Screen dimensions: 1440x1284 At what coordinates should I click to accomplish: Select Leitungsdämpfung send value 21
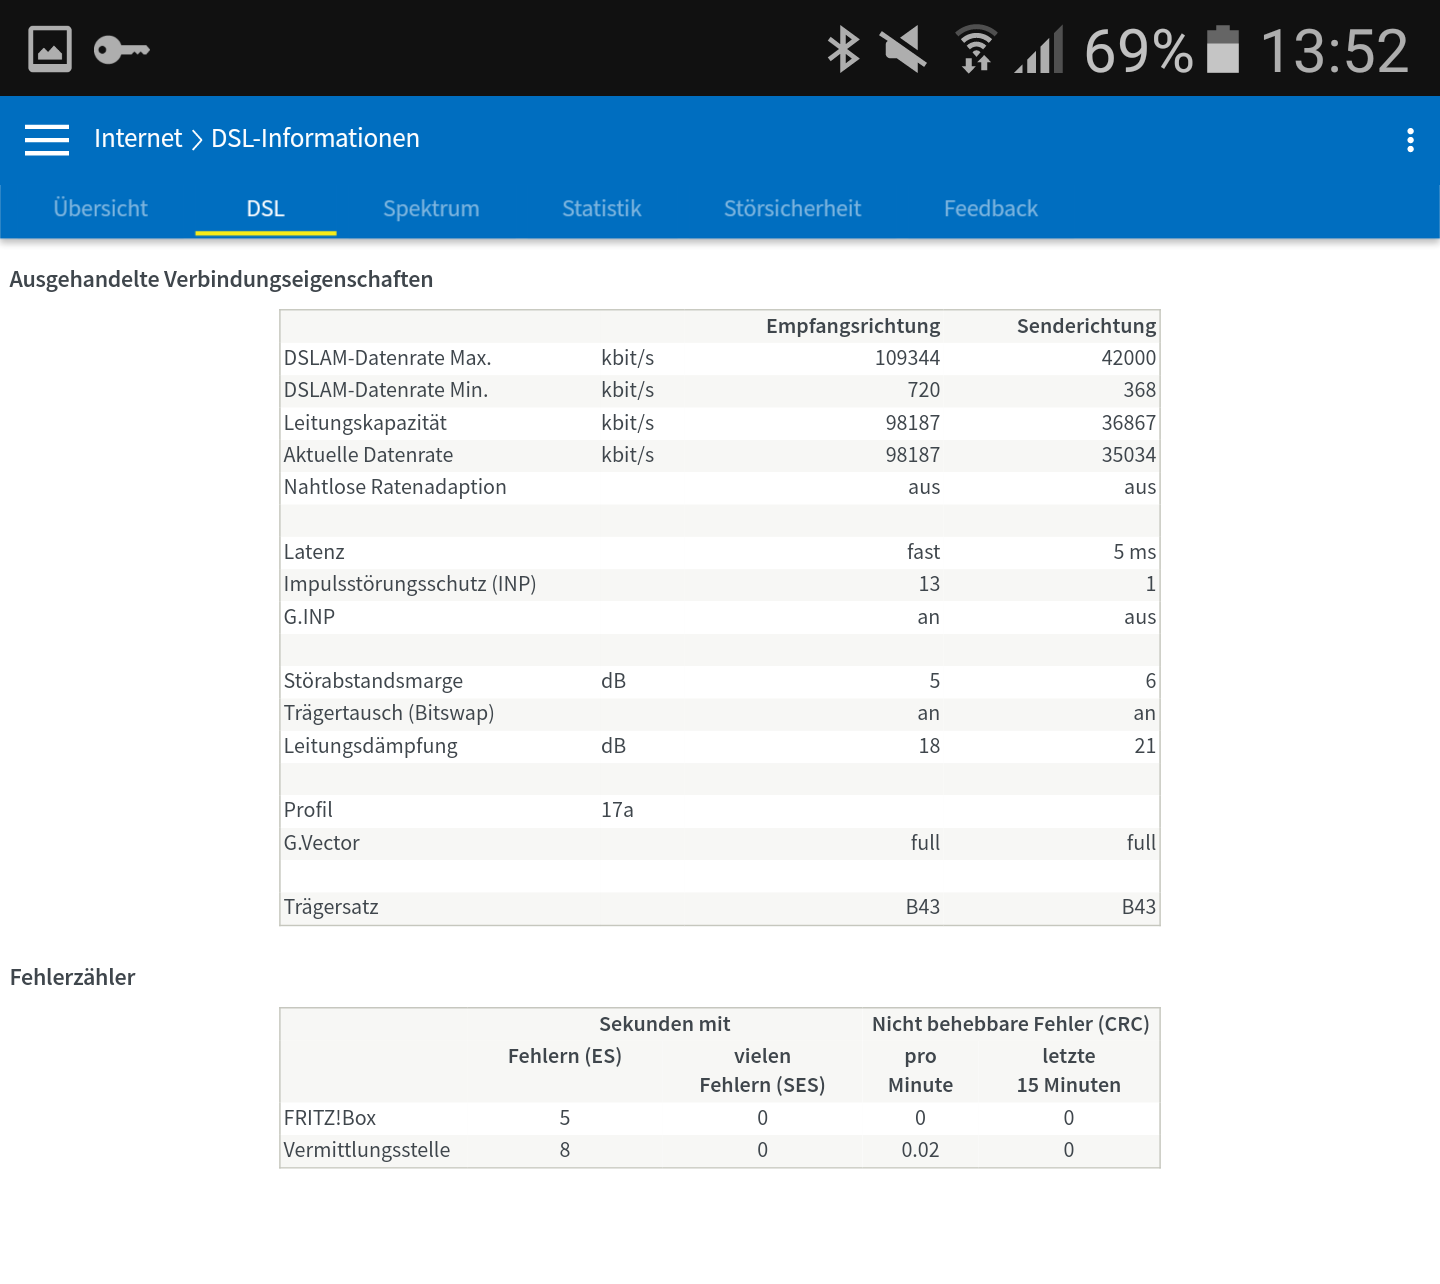point(1145,746)
